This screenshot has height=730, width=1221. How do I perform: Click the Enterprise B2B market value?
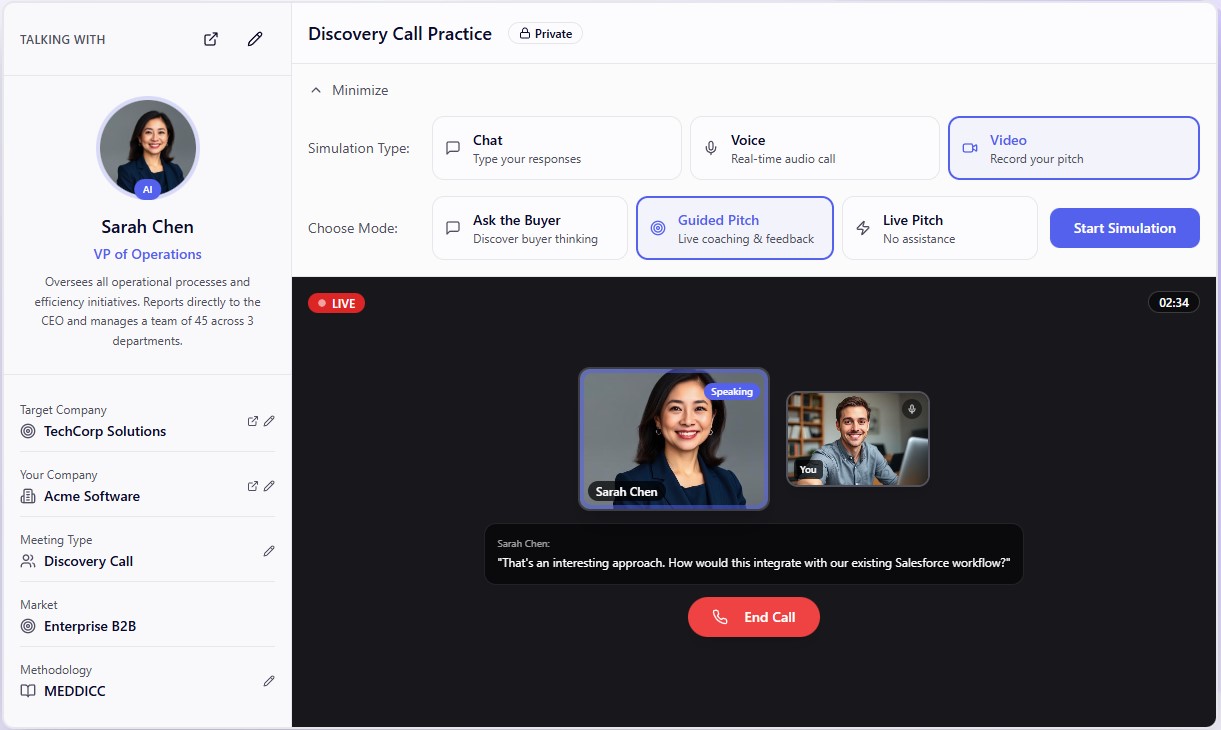pyautogui.click(x=90, y=626)
